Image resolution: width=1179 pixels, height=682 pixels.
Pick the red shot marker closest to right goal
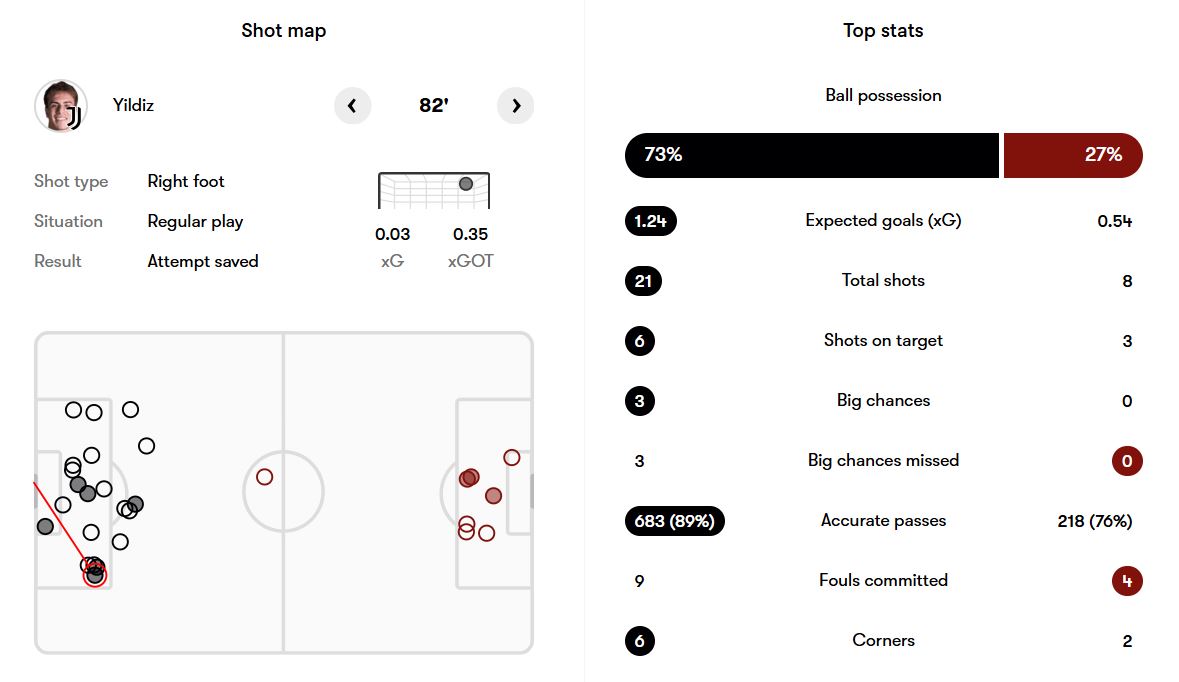tap(512, 457)
